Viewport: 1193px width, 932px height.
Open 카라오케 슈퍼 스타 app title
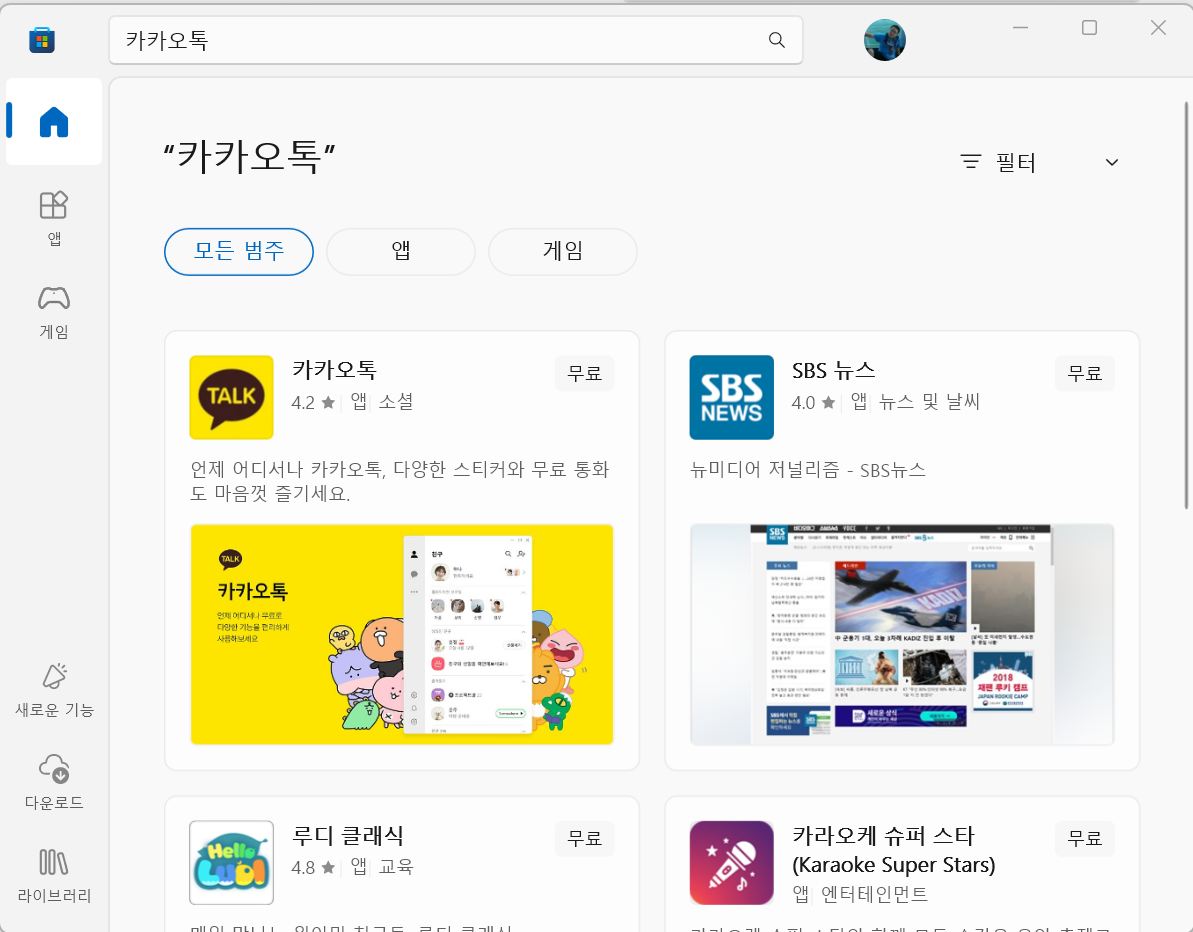[894, 850]
